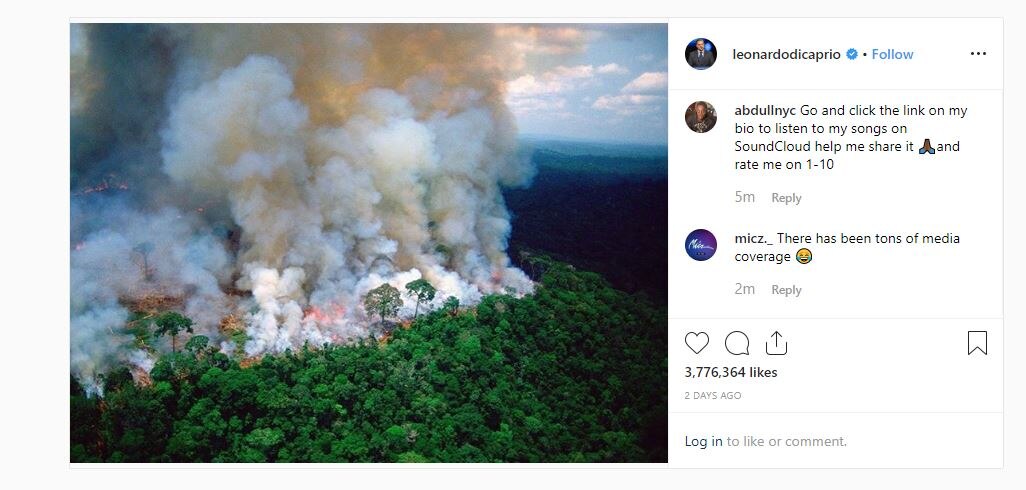Open the leonardodicaprio username link

pos(788,54)
